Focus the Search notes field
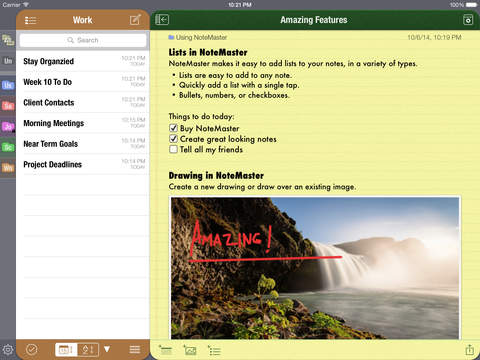 tap(83, 40)
